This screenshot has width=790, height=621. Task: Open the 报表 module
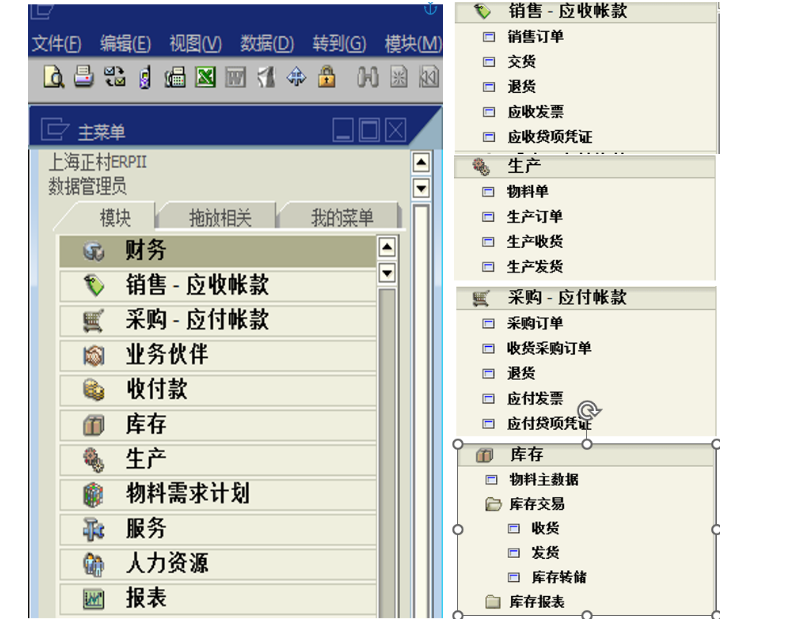[218, 598]
